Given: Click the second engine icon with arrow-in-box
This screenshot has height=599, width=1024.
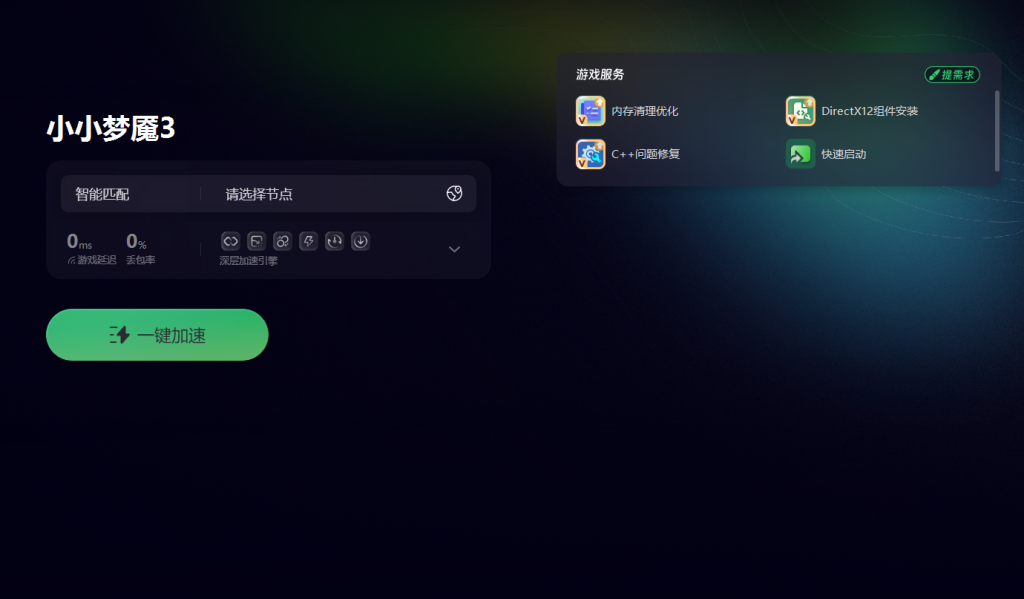Looking at the screenshot, I should coord(257,242).
